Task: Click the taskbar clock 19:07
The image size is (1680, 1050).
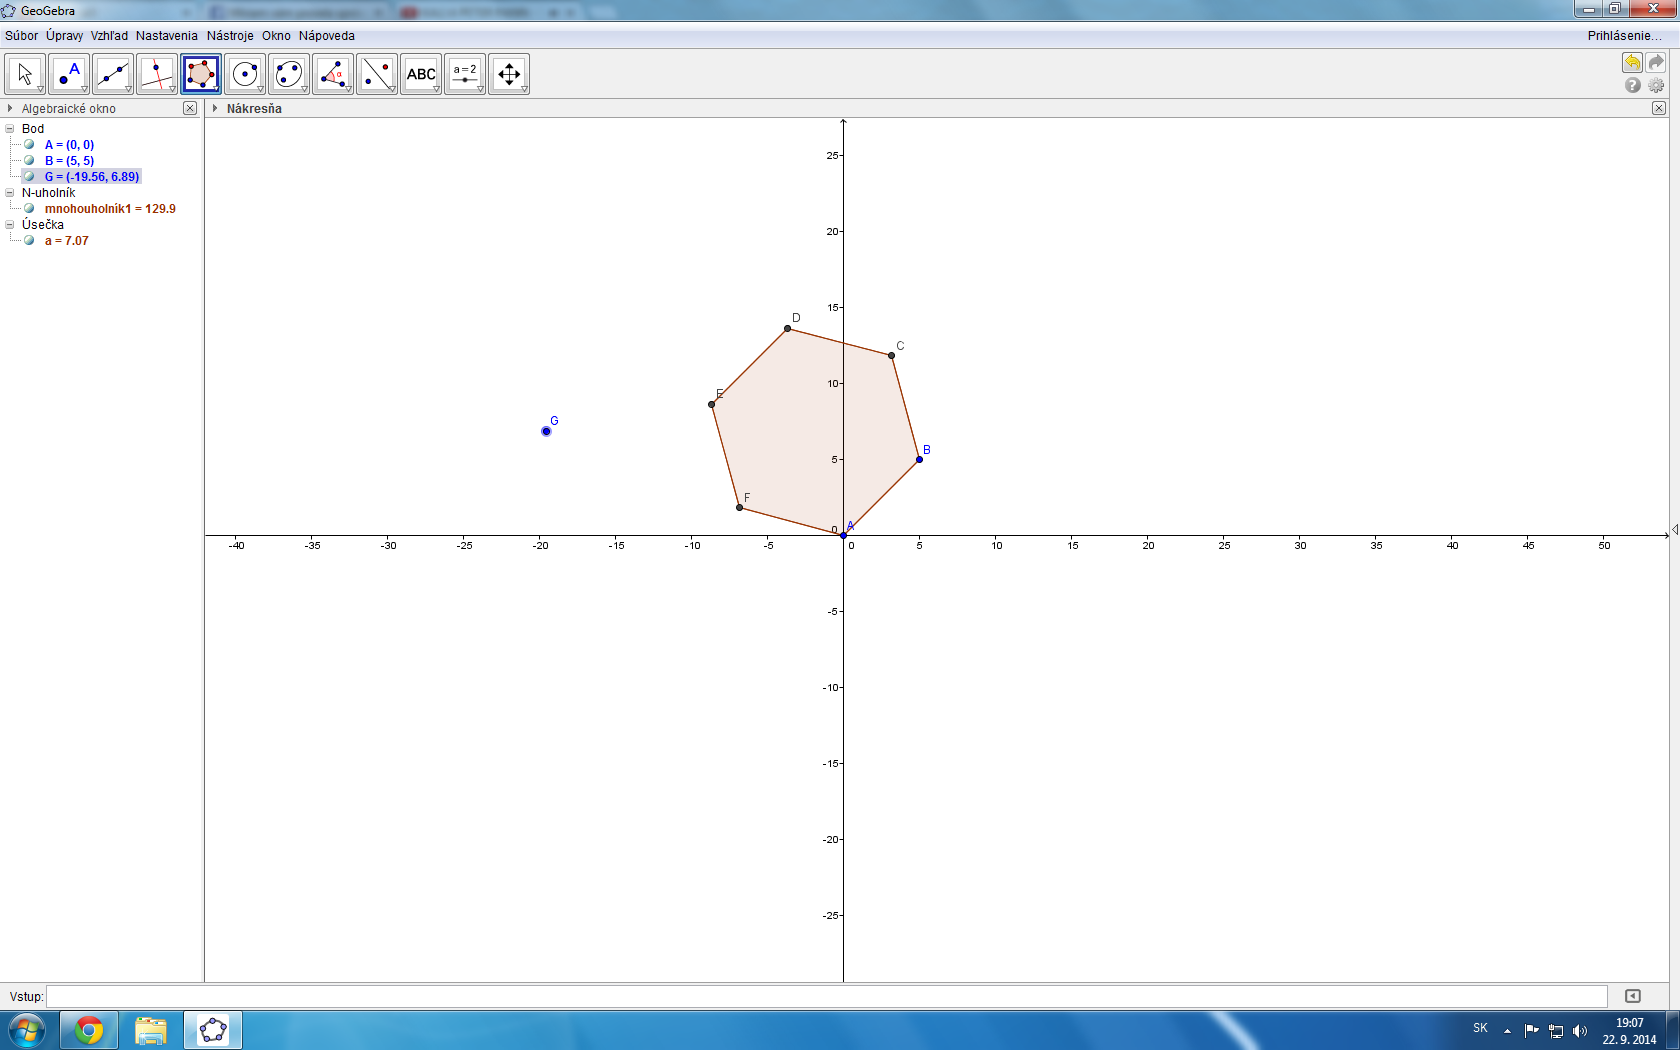Action: pos(1630,1023)
